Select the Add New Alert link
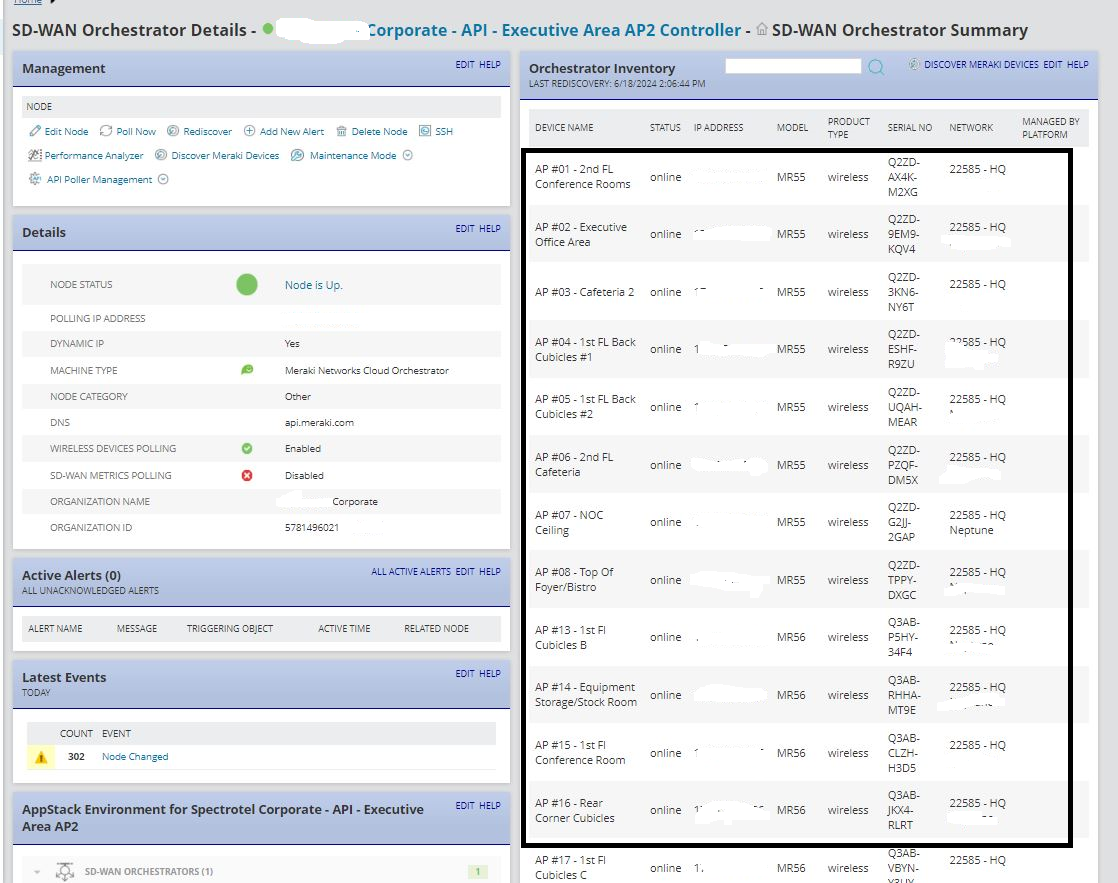Screen dimensions: 1118x883 [x=292, y=132]
